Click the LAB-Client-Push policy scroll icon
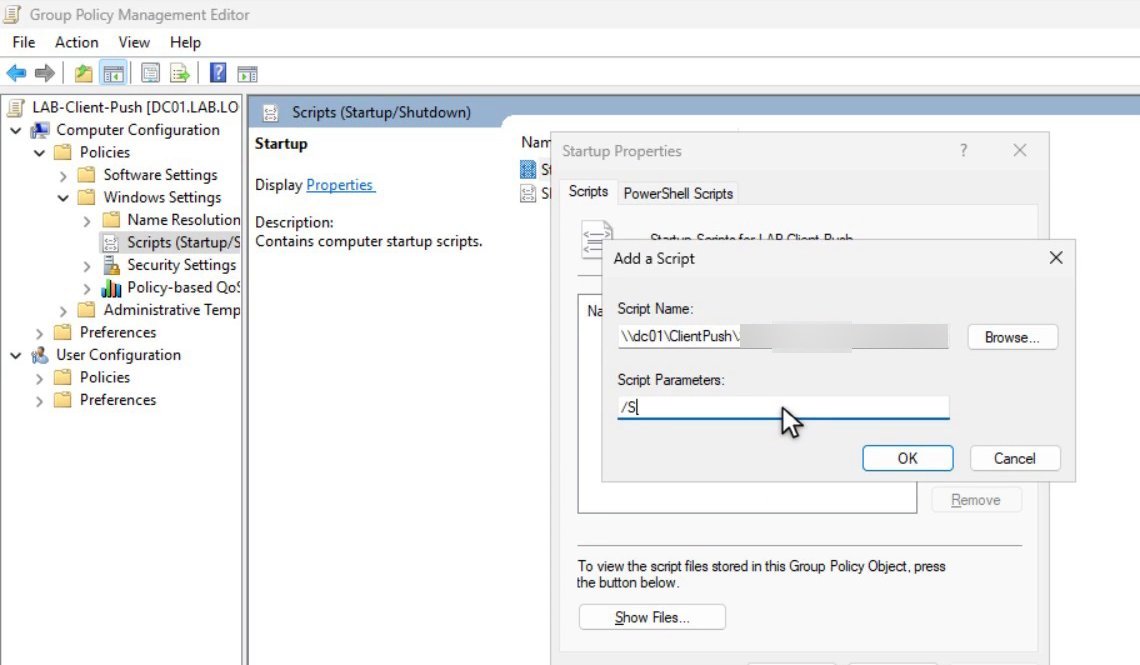 click(x=15, y=108)
